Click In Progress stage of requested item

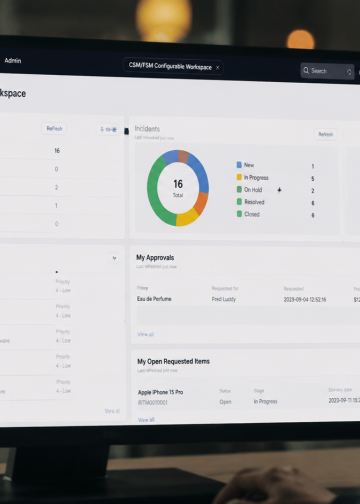pyautogui.click(x=265, y=402)
